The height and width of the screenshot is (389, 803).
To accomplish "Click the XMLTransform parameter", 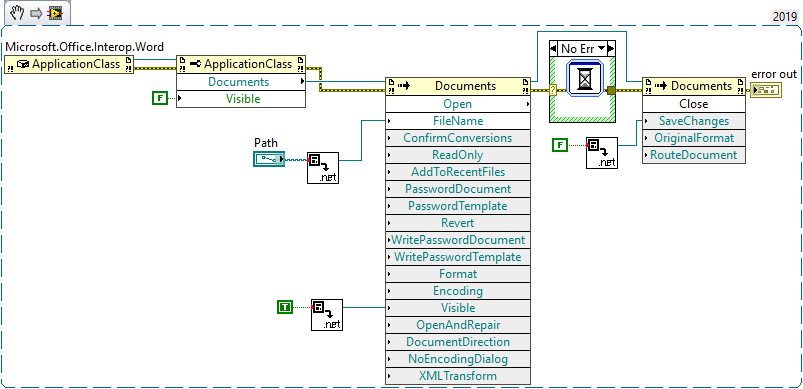I will point(458,376).
